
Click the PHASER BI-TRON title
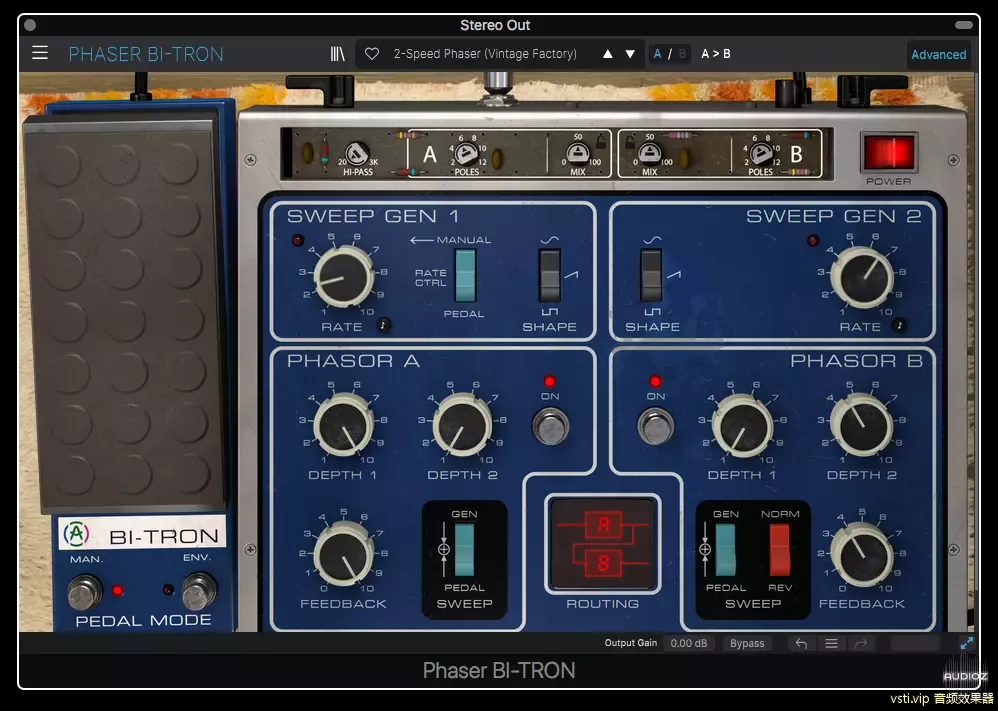146,54
